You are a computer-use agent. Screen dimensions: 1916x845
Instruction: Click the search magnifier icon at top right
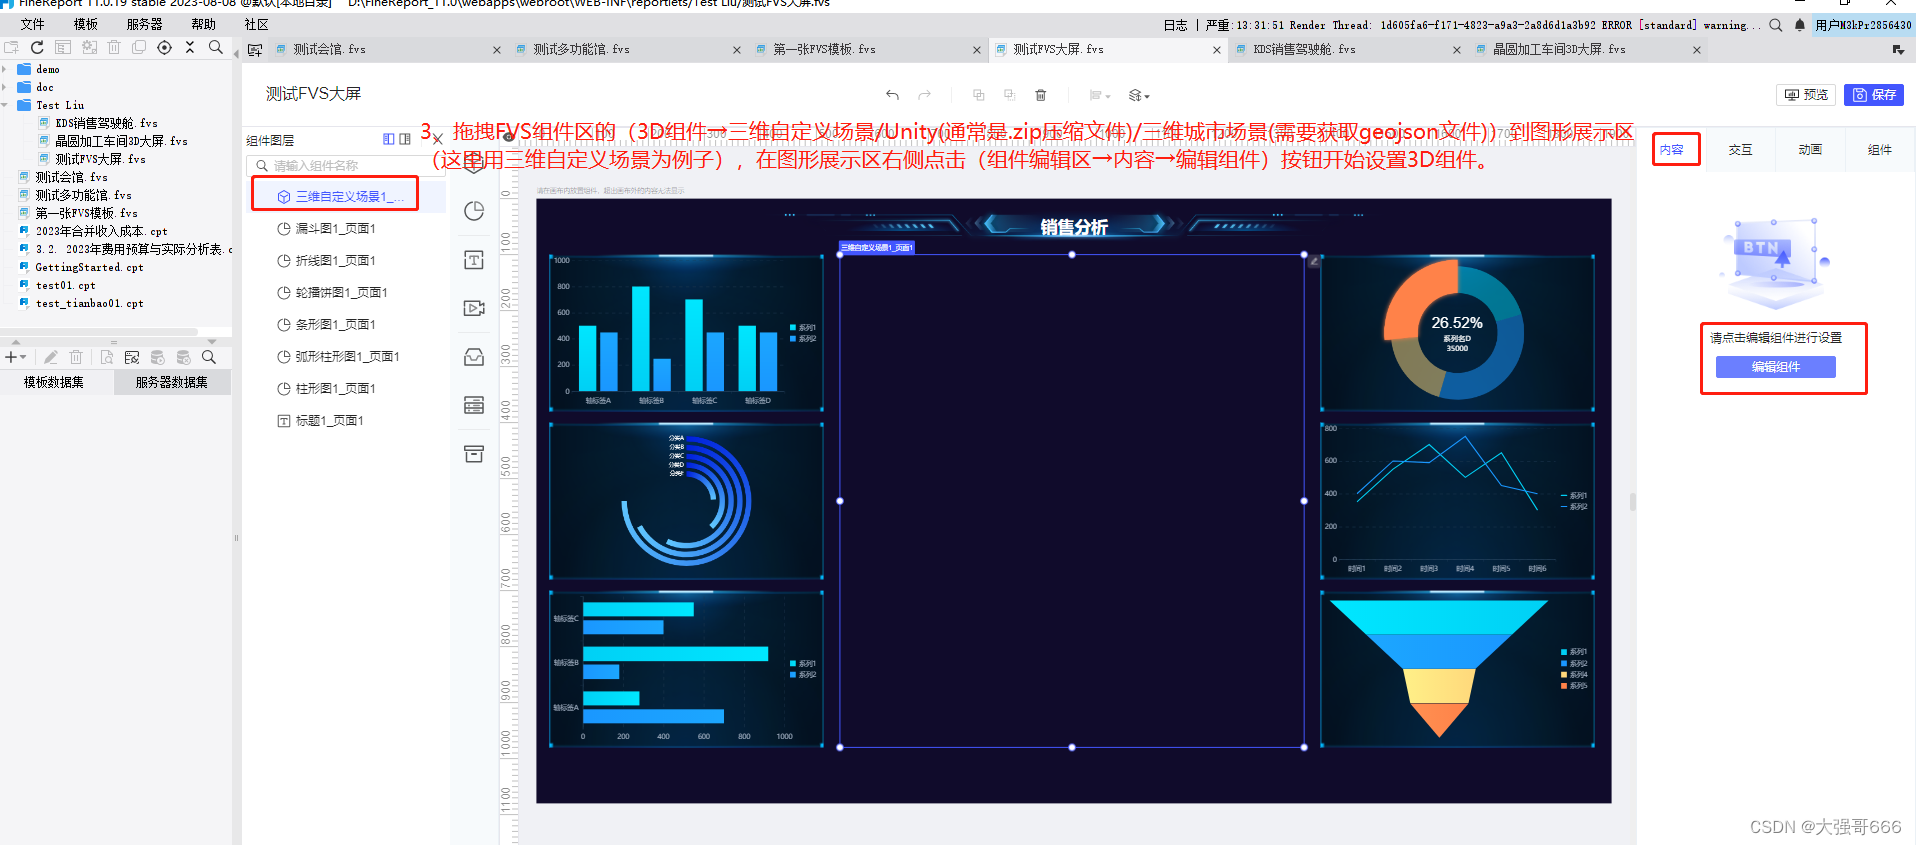1776,25
